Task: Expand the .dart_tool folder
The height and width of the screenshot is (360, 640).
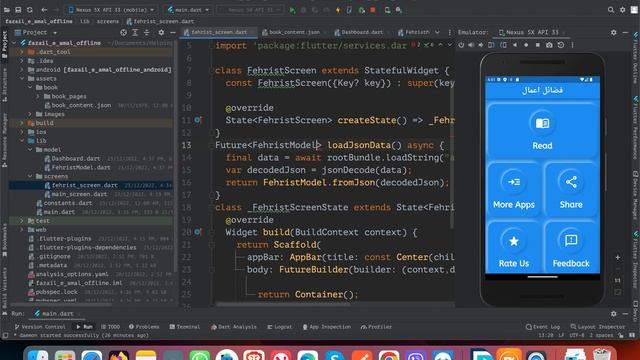Action: click(22, 52)
